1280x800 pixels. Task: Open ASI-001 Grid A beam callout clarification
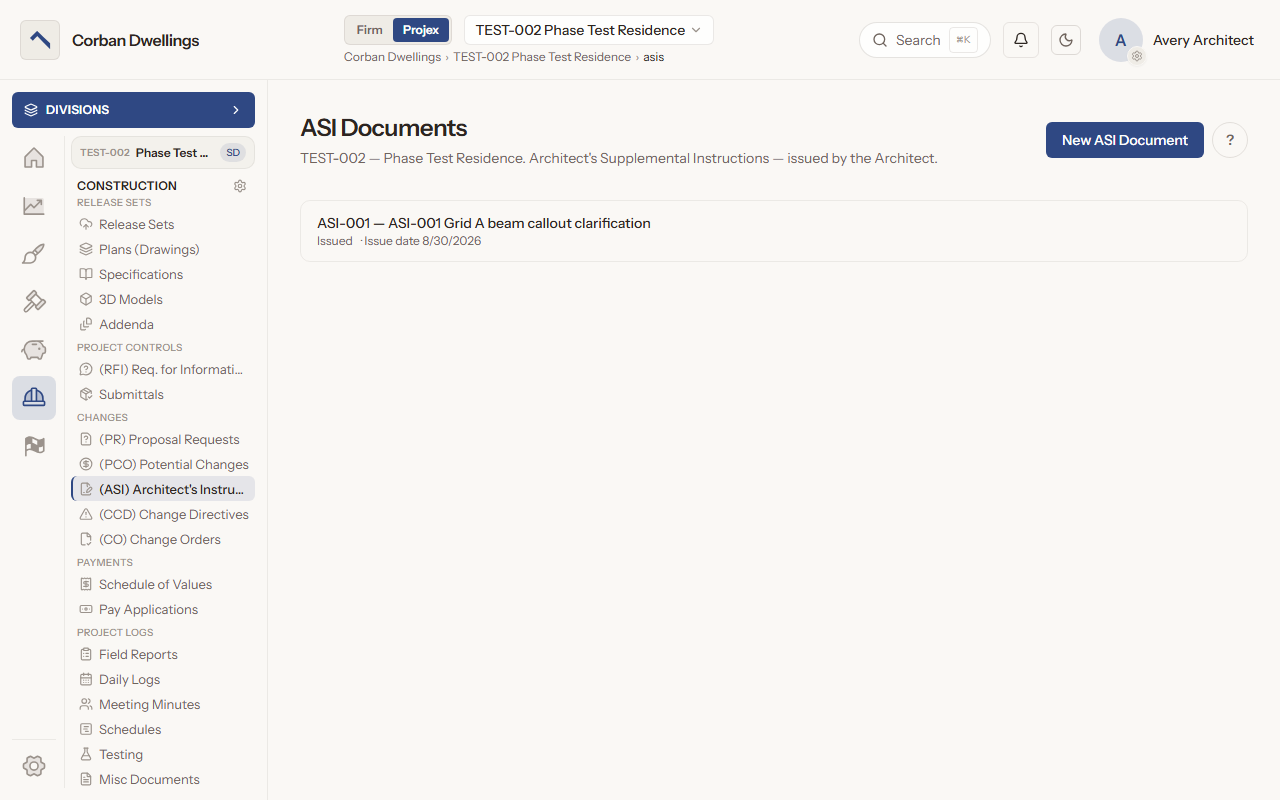pyautogui.click(x=774, y=231)
